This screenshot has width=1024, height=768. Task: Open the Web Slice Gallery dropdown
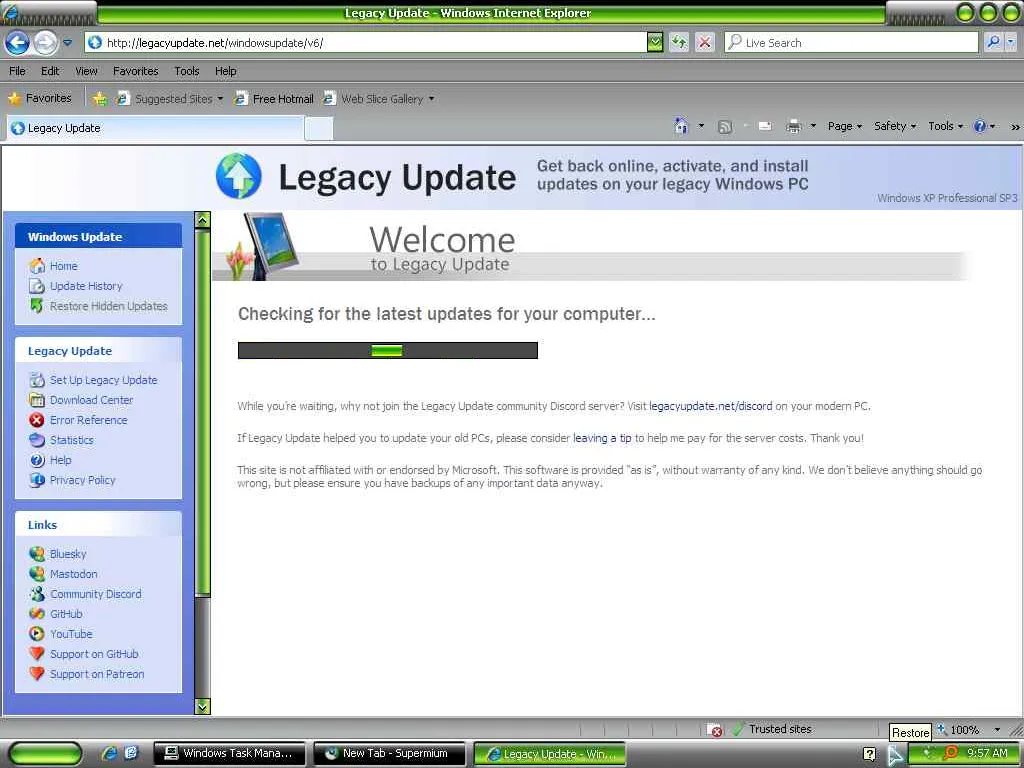[x=379, y=99]
